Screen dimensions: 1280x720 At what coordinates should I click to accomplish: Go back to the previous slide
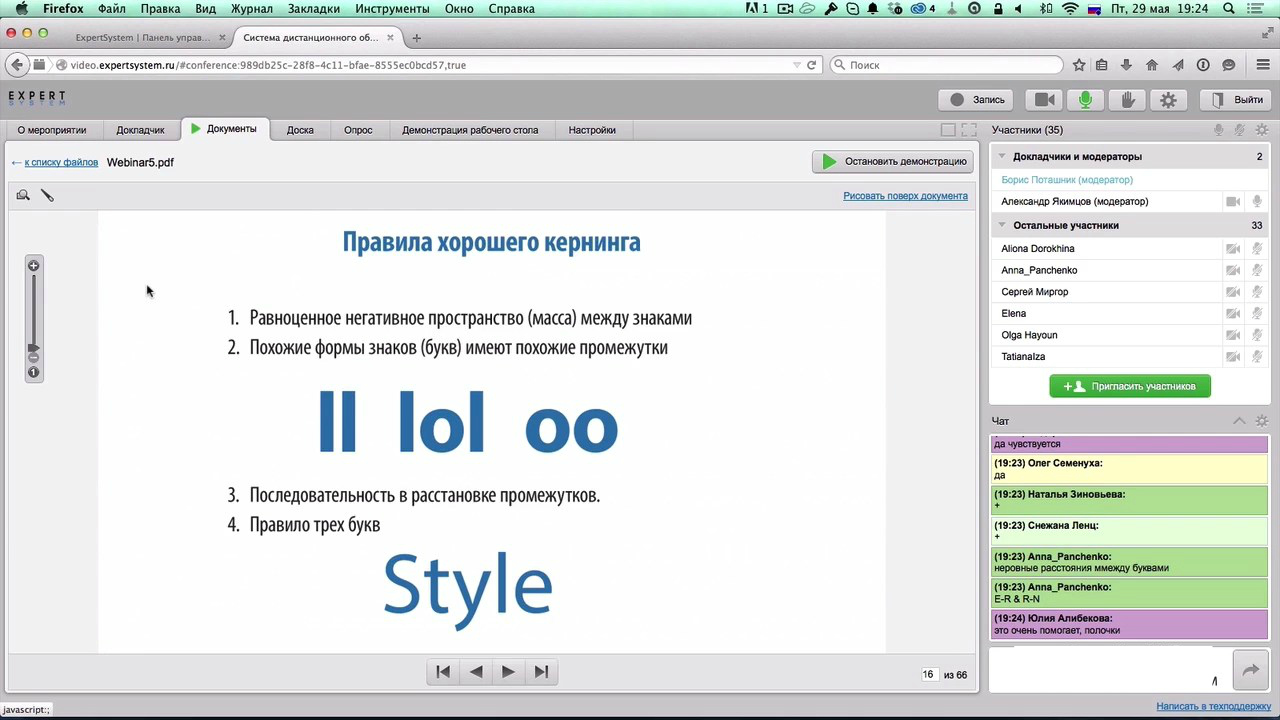click(476, 672)
